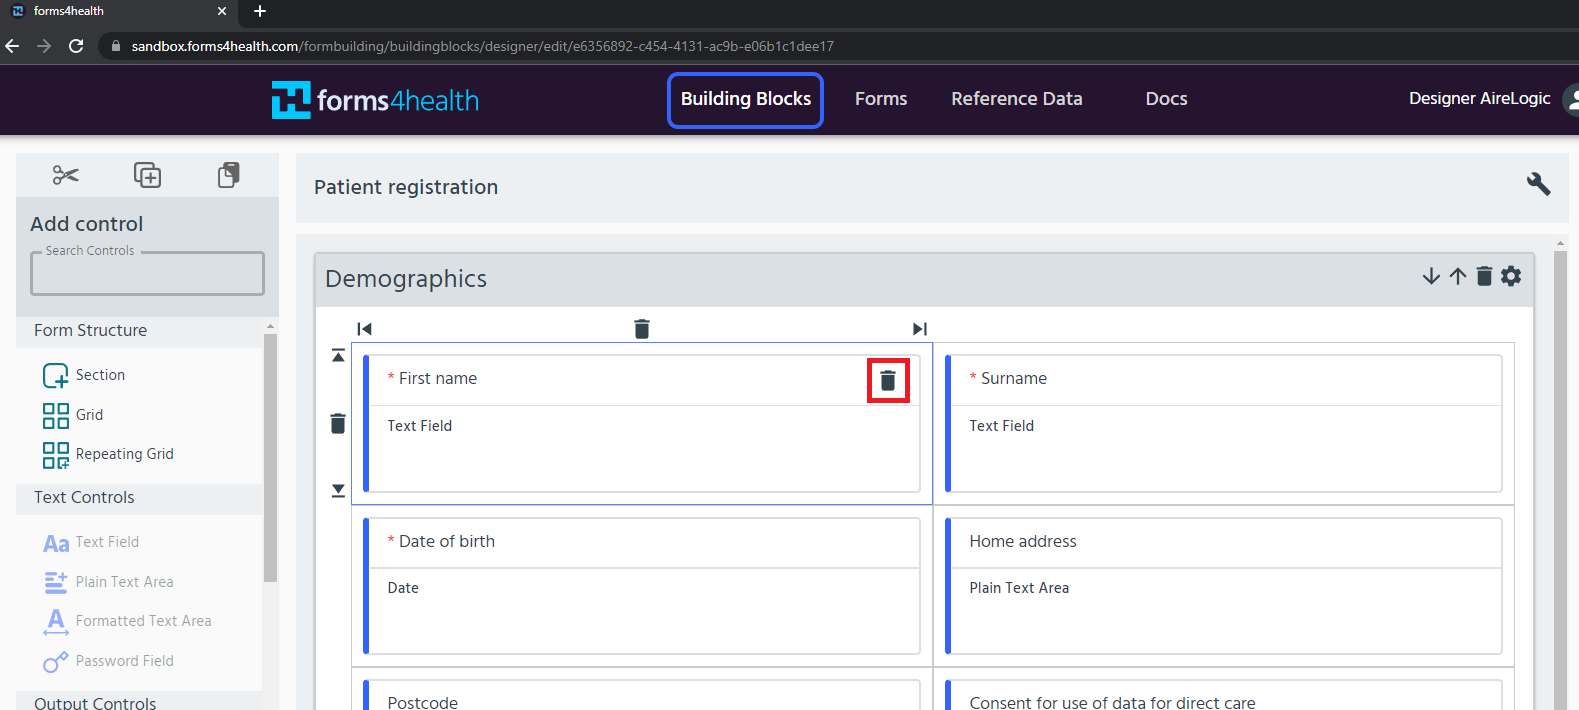1579x710 pixels.
Task: Open the Building Blocks tab
Action: pyautogui.click(x=745, y=99)
